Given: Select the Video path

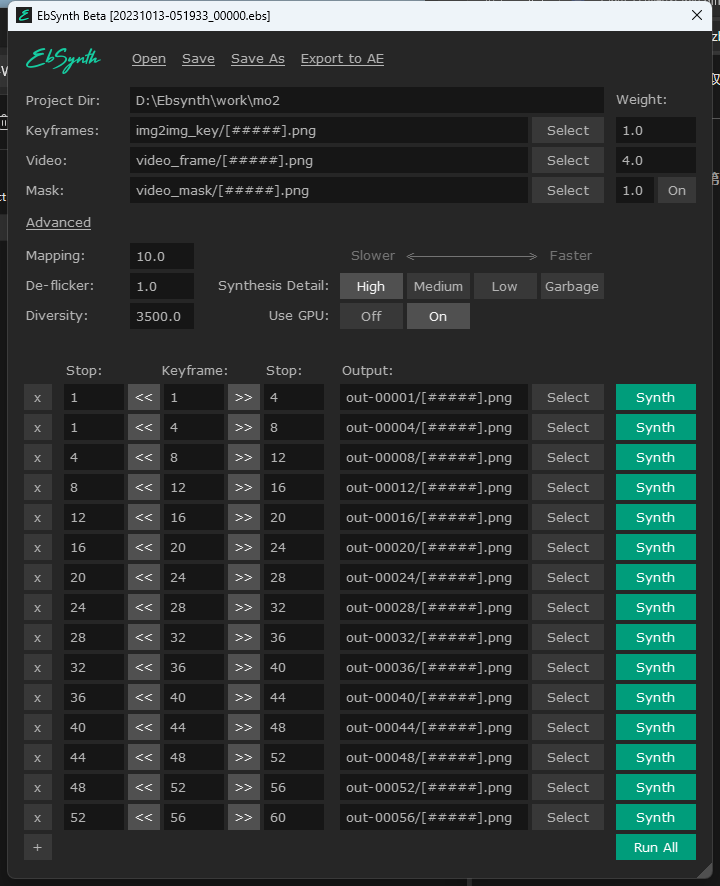Looking at the screenshot, I should (x=567, y=160).
